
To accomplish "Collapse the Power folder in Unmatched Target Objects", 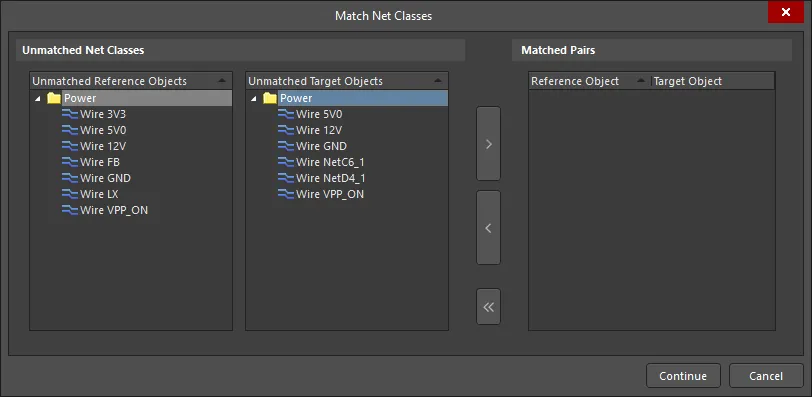I will (x=253, y=99).
